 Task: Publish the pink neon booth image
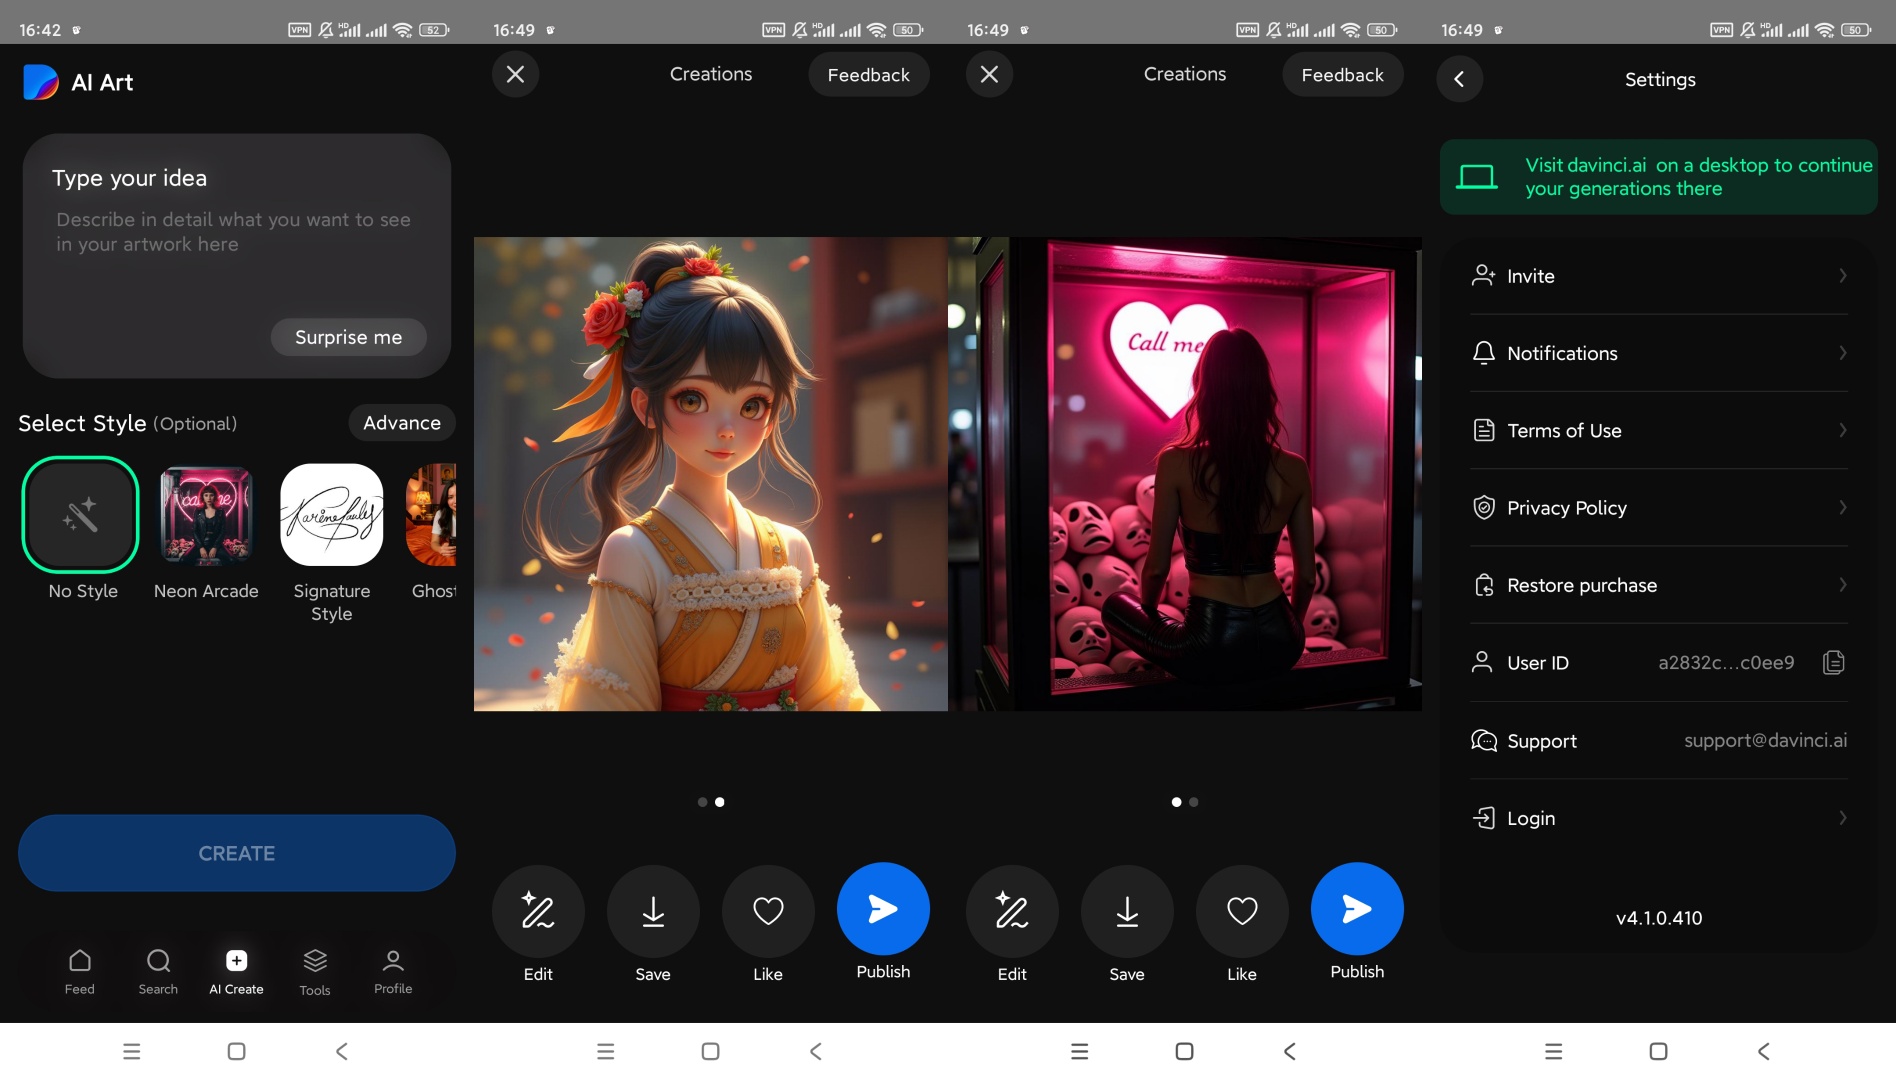pos(1357,909)
